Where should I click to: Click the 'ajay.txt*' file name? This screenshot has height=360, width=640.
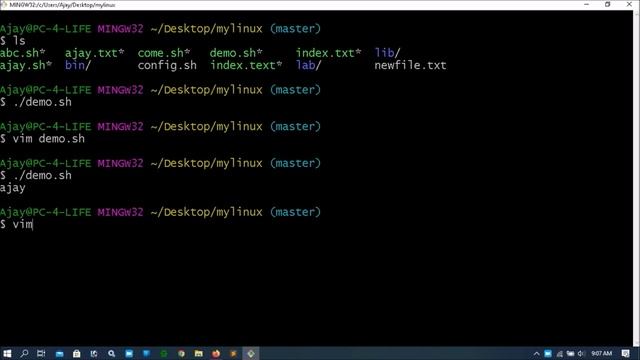point(94,53)
